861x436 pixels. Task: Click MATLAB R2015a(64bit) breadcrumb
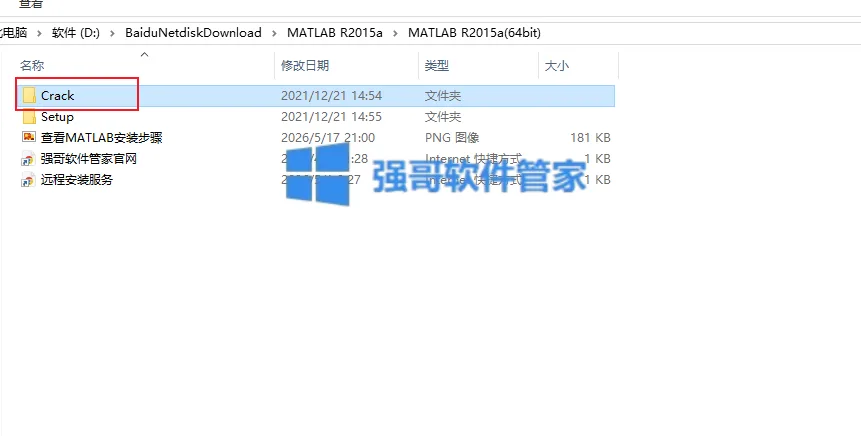pos(474,33)
